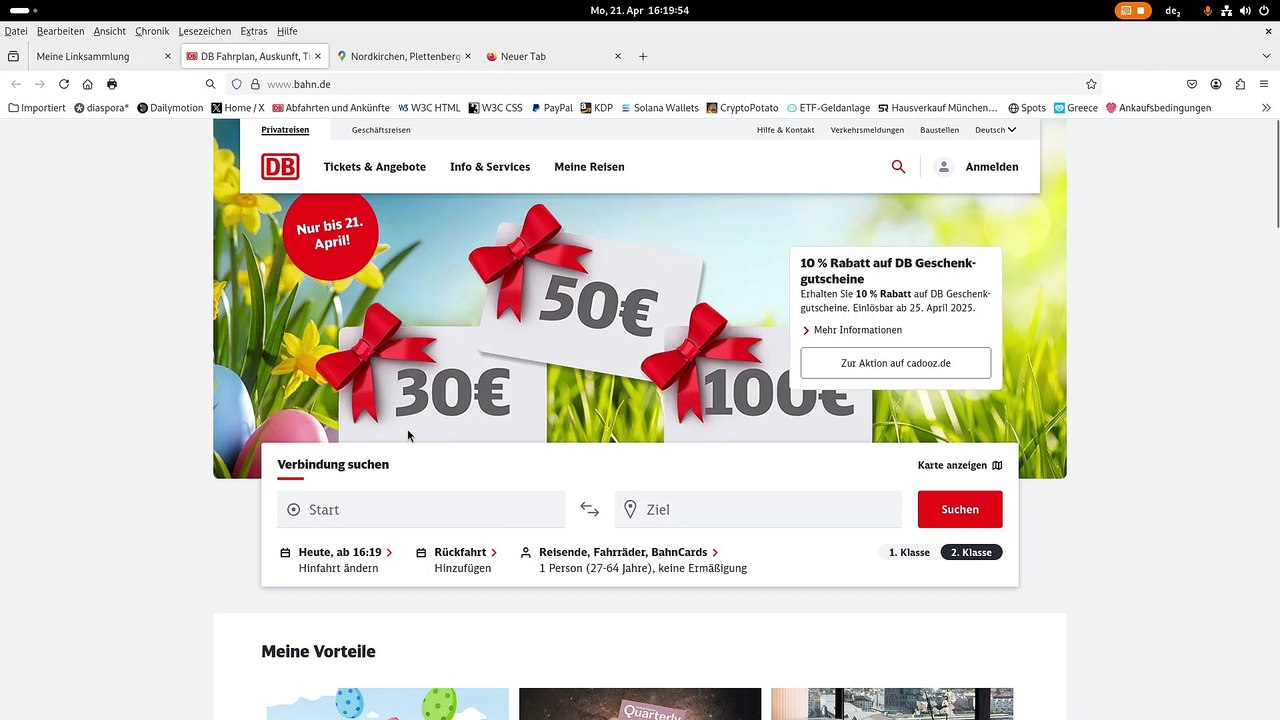Click the site security padlock icon
Viewport: 1280px width, 720px height.
[255, 84]
